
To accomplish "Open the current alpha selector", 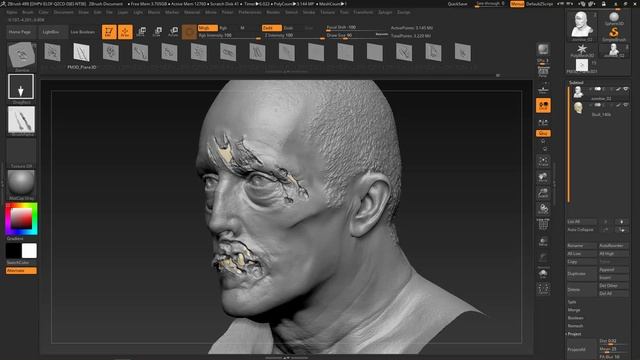I will [21, 120].
